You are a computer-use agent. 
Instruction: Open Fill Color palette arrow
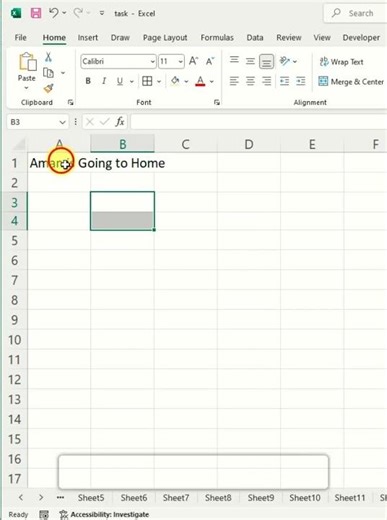tap(186, 81)
